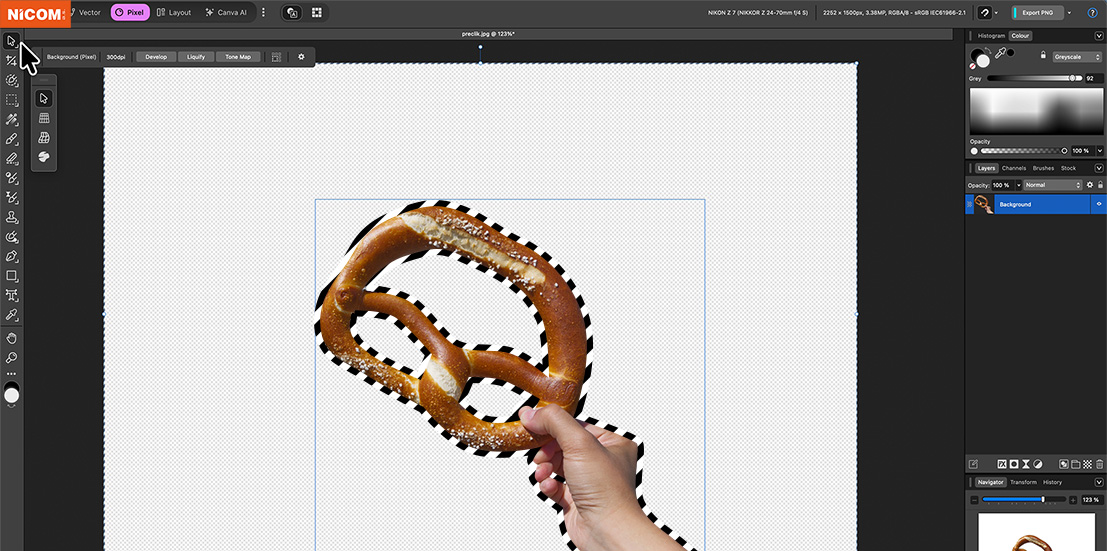Click the alignment grid icon in context toolbar
Viewport: 1107px width, 551px height.
click(276, 57)
